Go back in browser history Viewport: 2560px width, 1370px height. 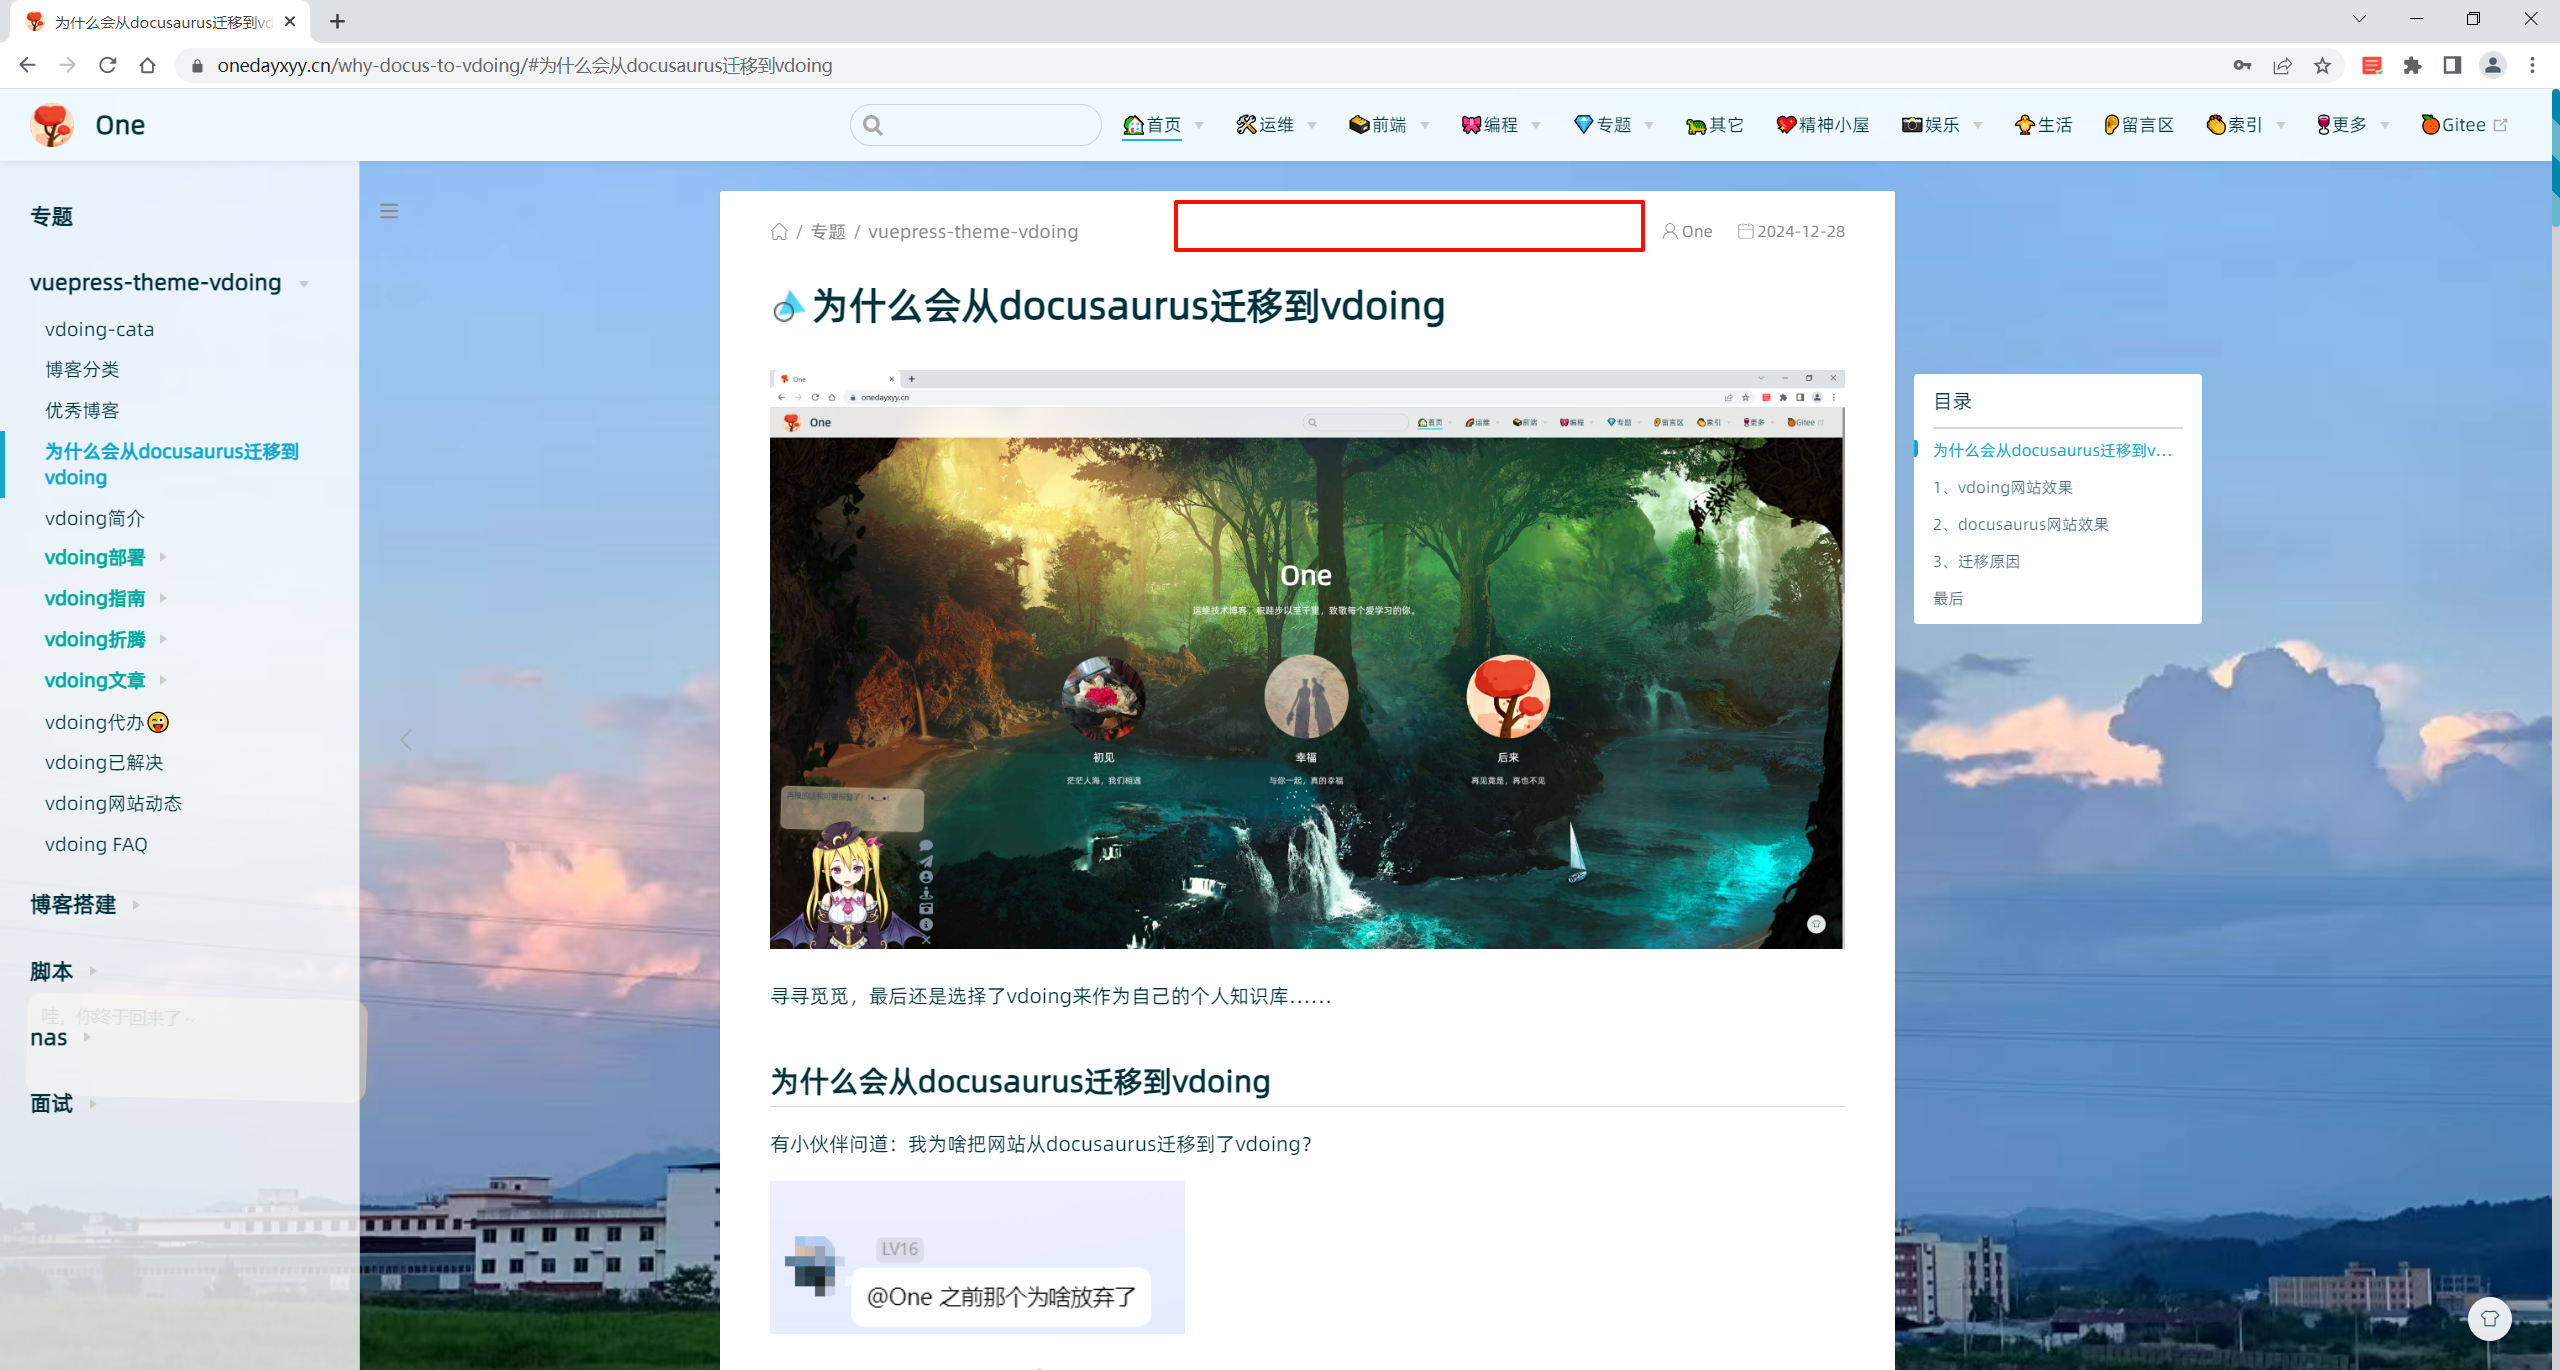[27, 65]
